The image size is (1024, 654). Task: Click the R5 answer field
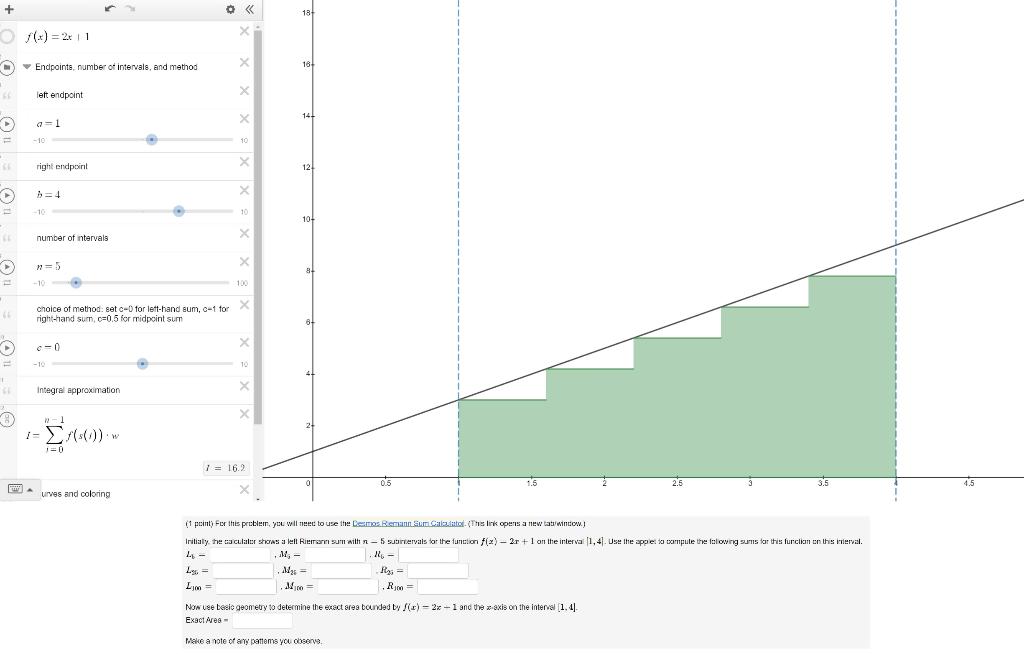[428, 555]
